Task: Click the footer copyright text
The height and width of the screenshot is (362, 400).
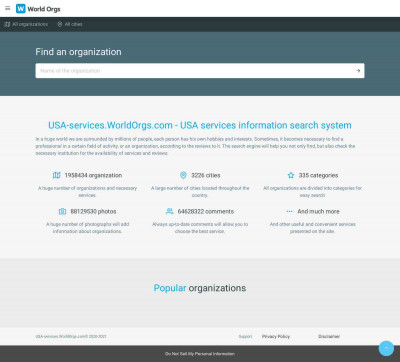Action: (x=71, y=336)
